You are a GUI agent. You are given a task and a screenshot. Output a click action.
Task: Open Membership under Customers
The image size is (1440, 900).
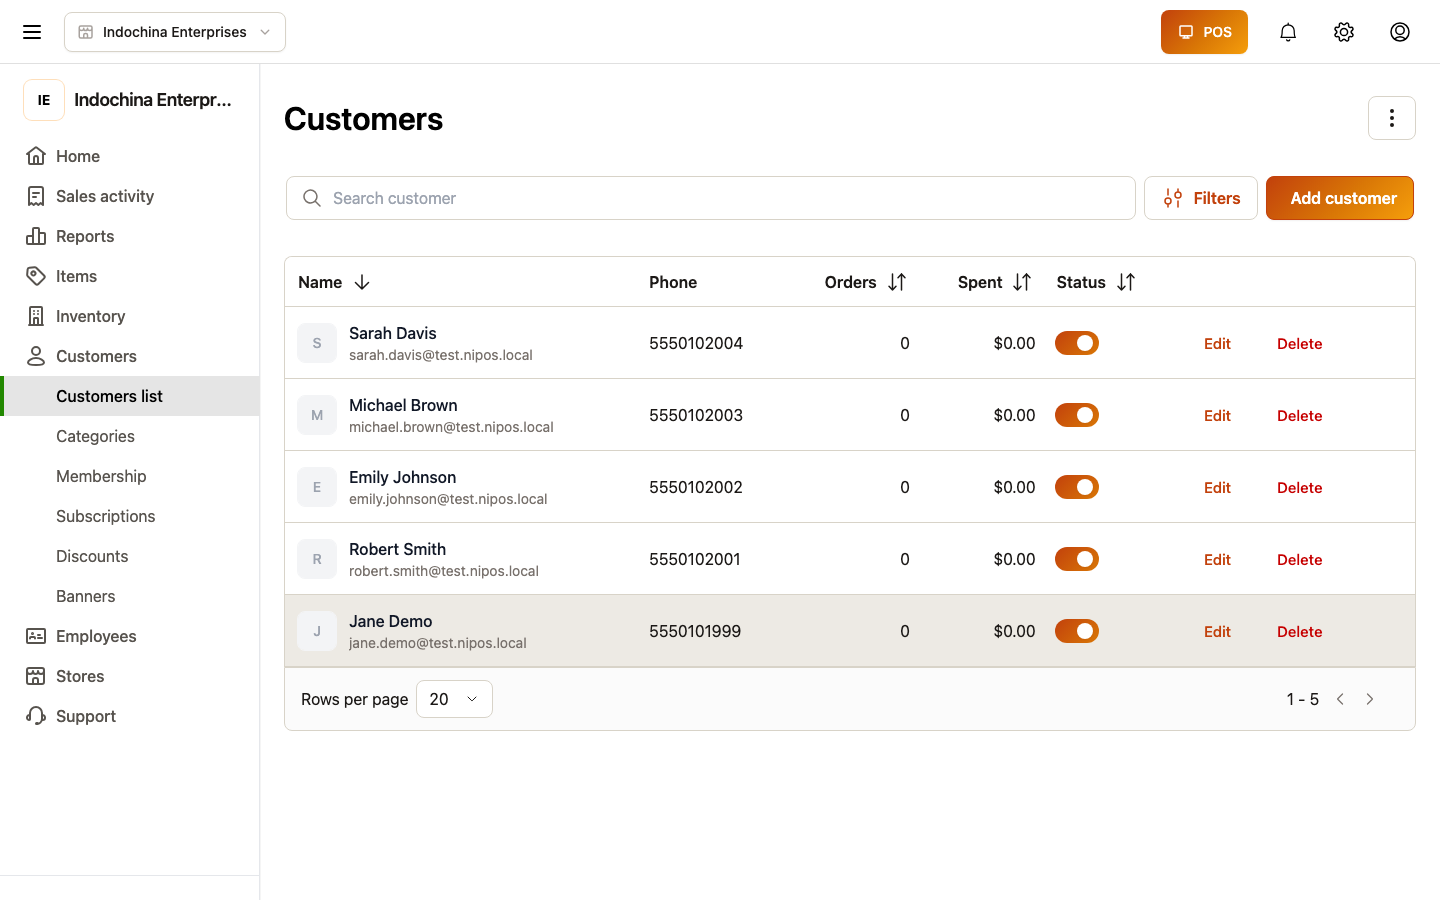coord(130,476)
